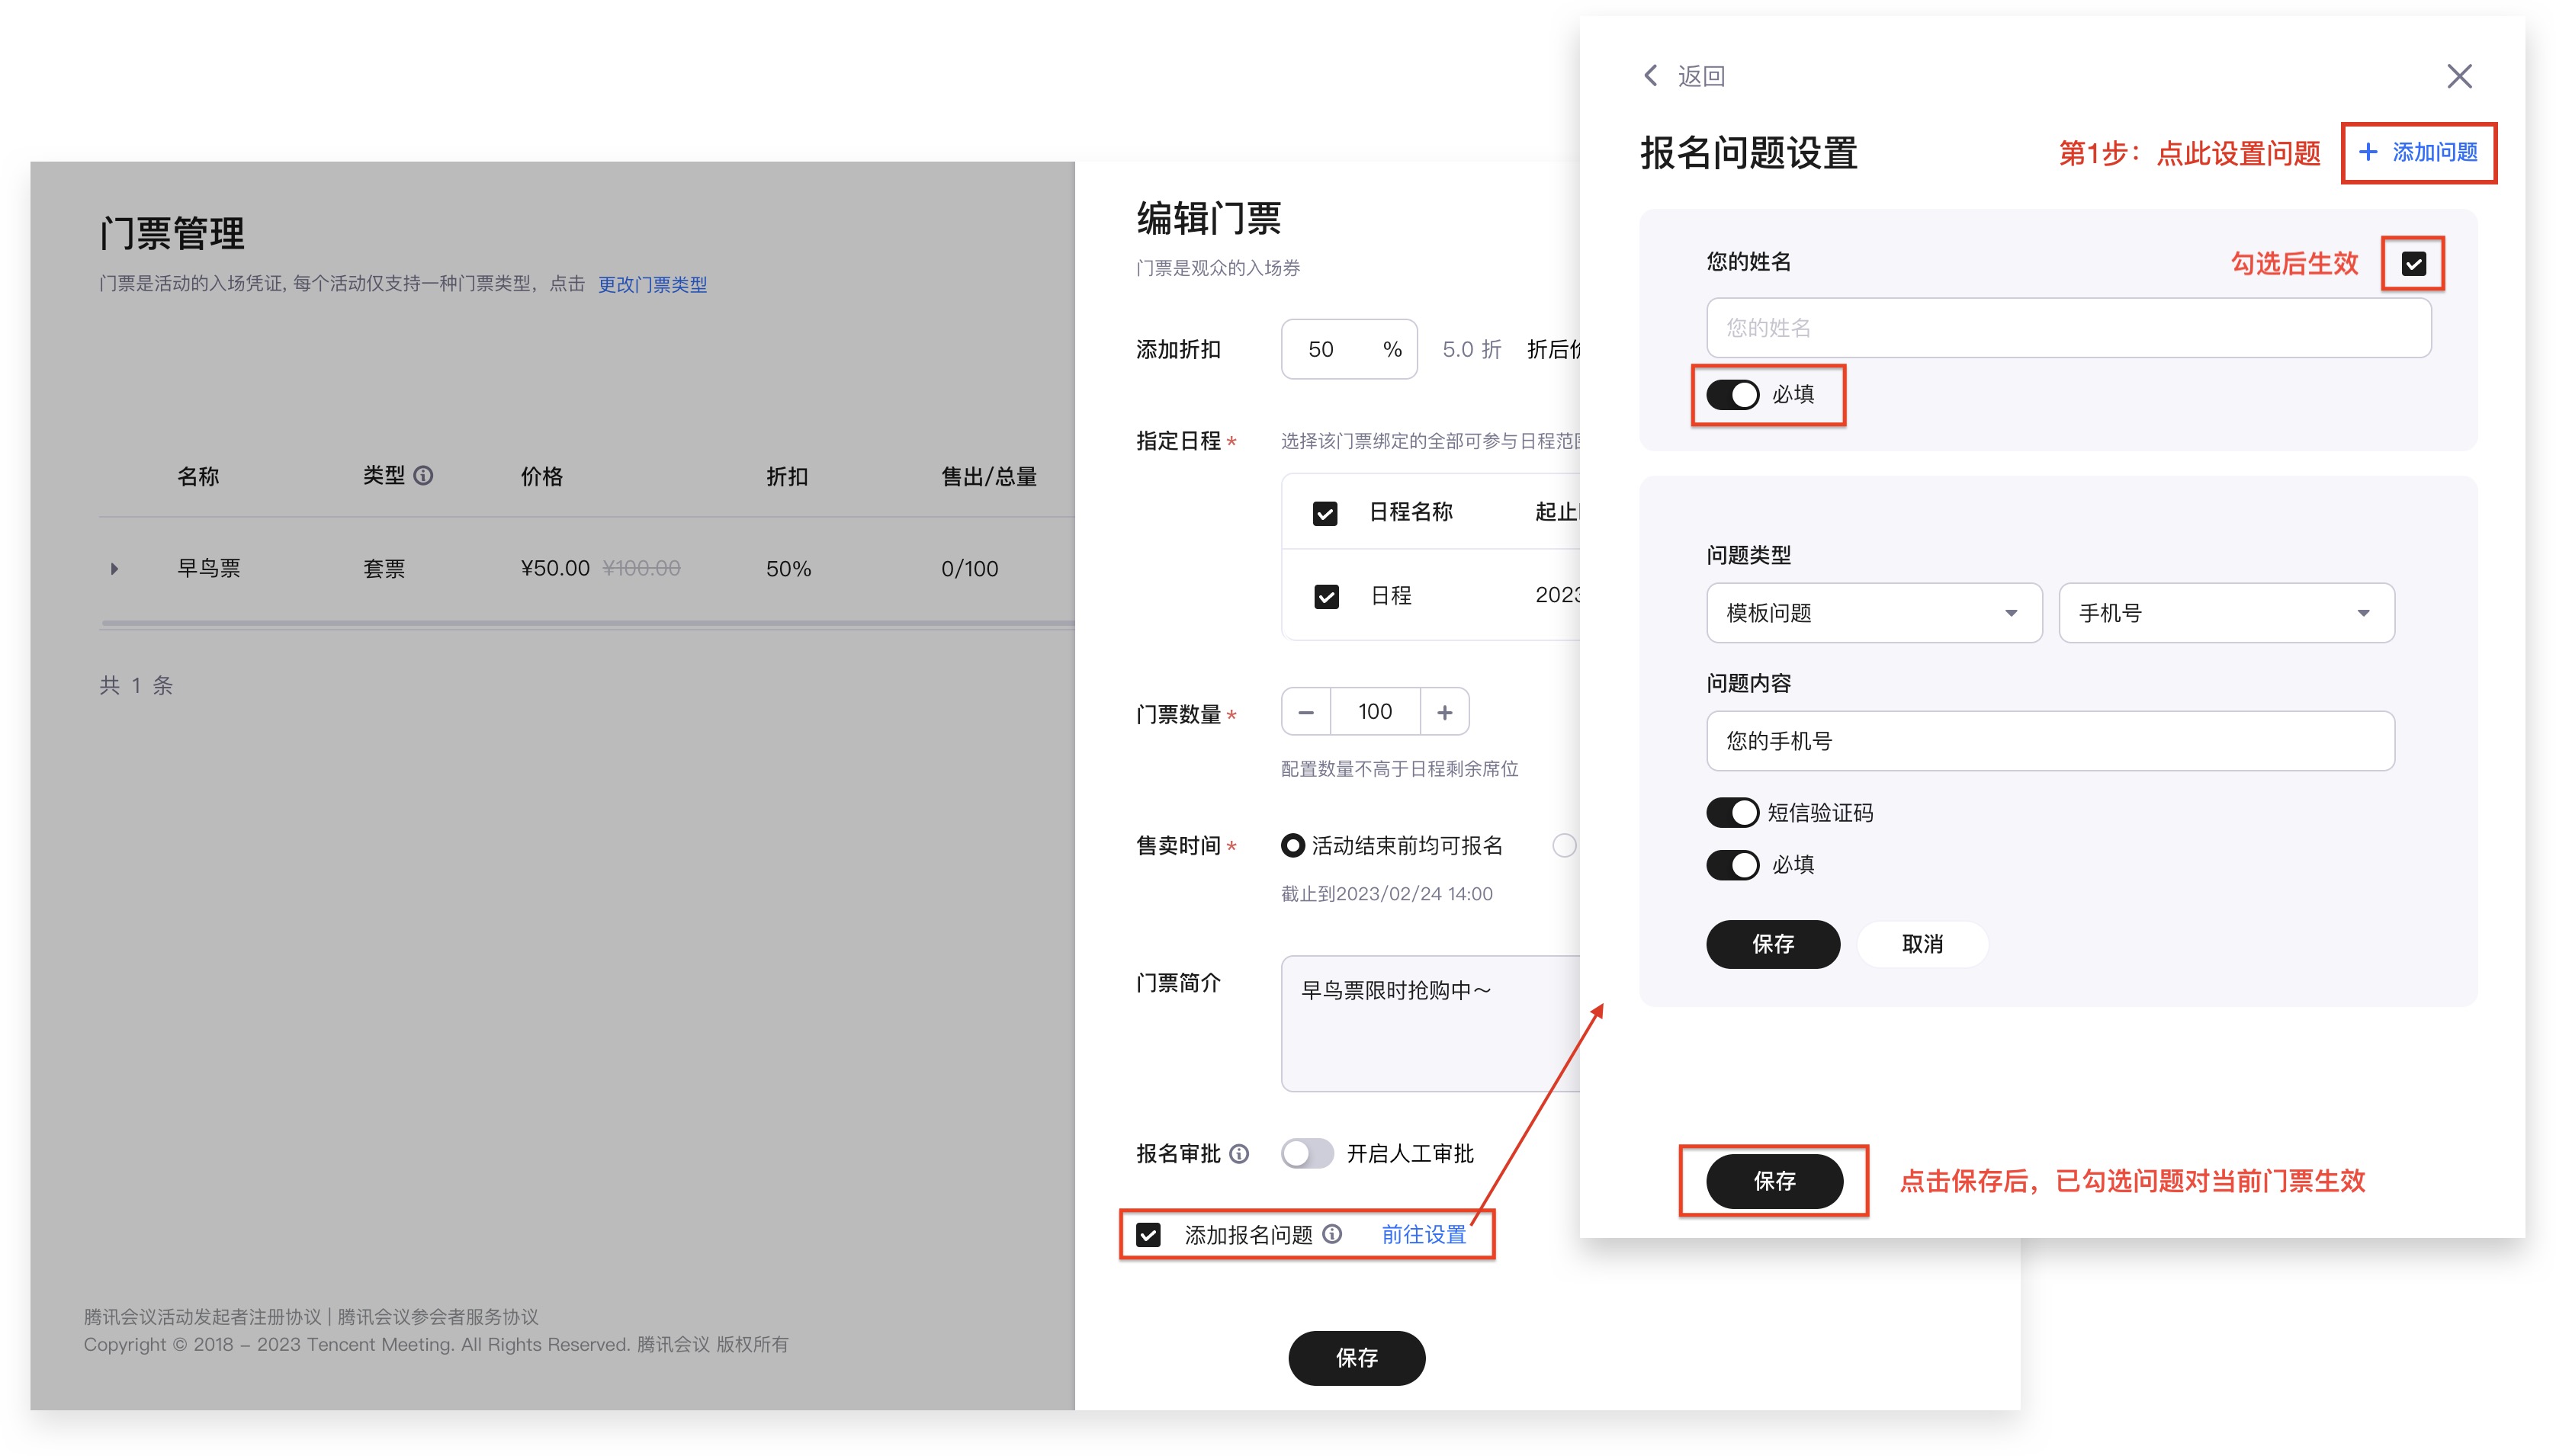
Task: Click the info icon next to 报名审批
Action: pyautogui.click(x=1239, y=1153)
